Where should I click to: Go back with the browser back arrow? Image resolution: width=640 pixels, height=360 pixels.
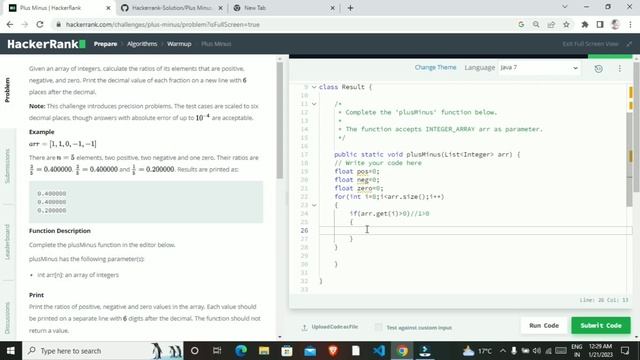point(10,24)
